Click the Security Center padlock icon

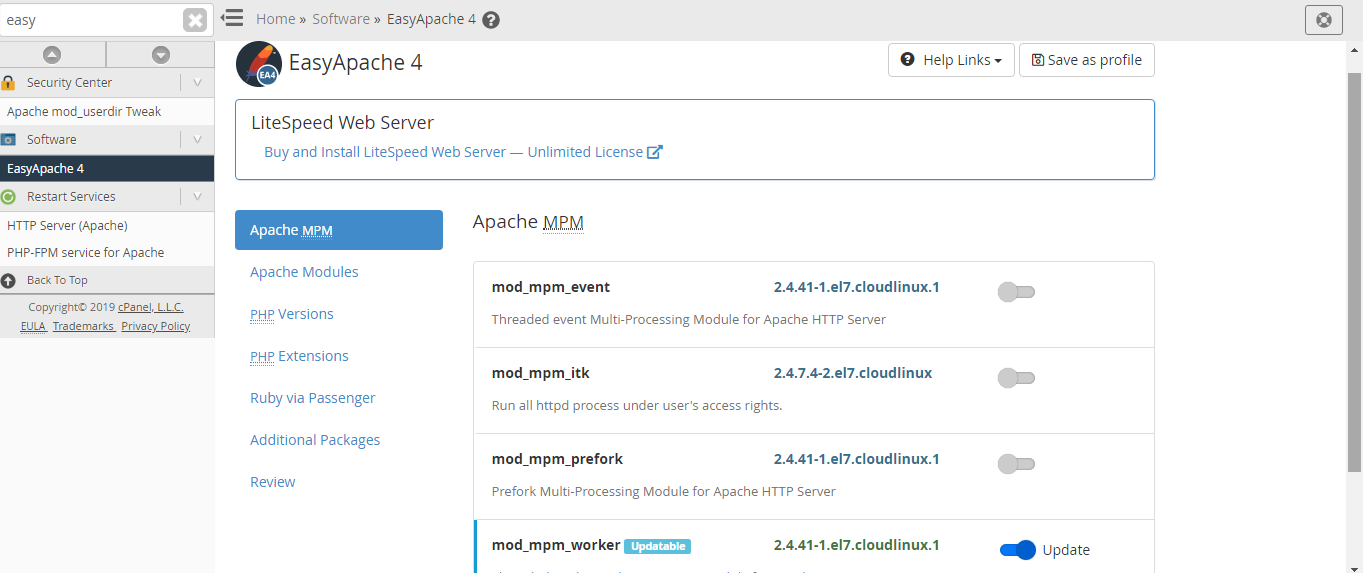9,83
